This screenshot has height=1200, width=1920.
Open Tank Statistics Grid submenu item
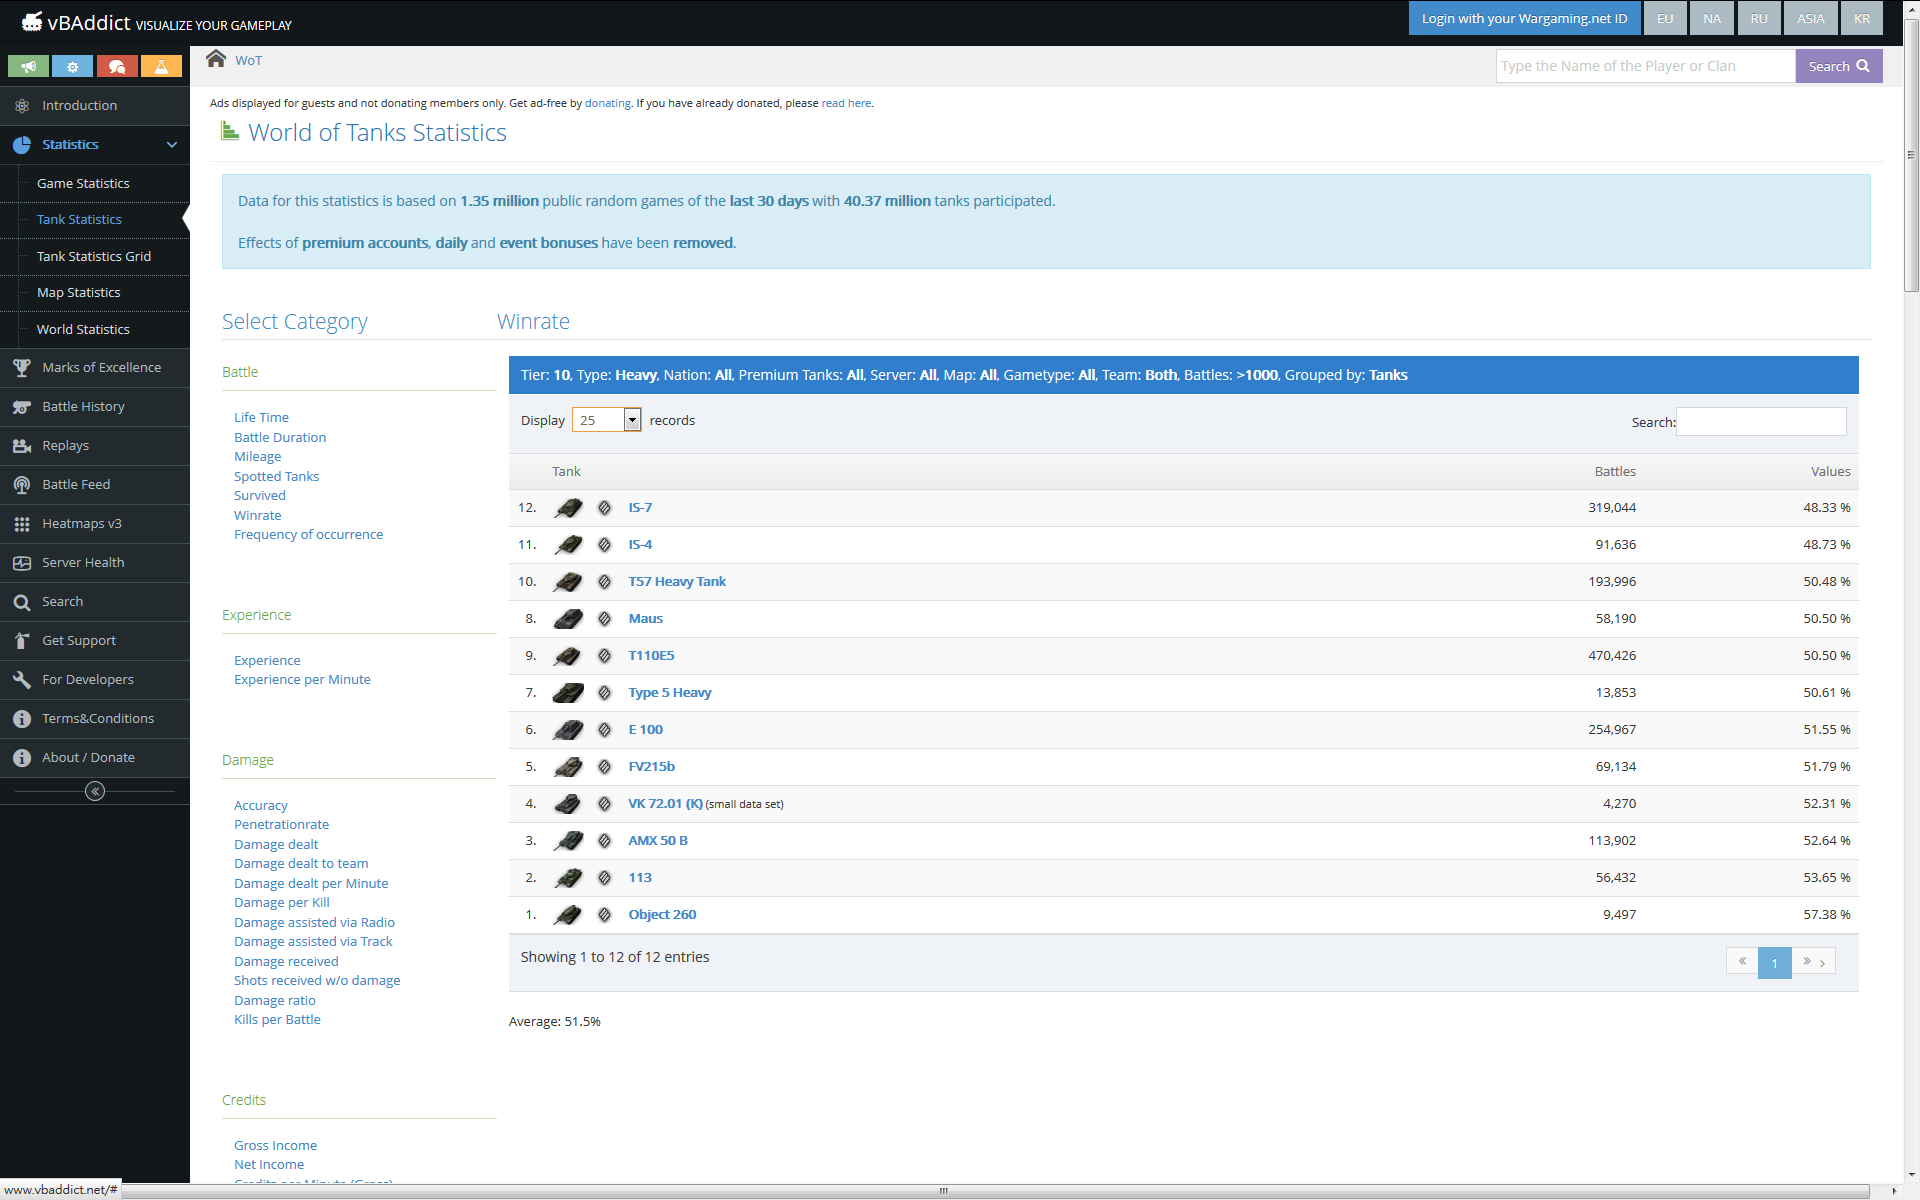click(x=94, y=256)
